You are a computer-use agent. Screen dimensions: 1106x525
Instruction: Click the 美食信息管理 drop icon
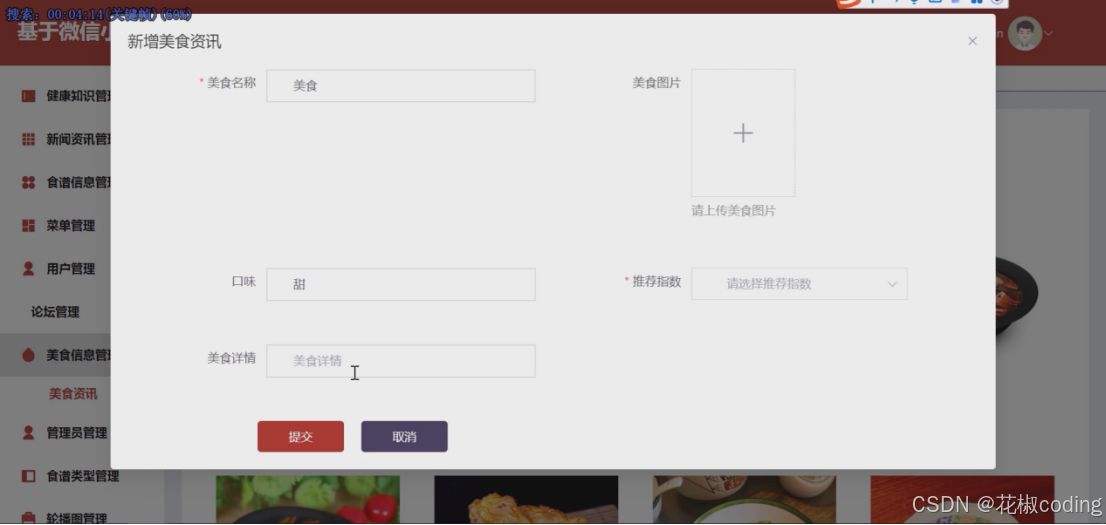coord(28,355)
